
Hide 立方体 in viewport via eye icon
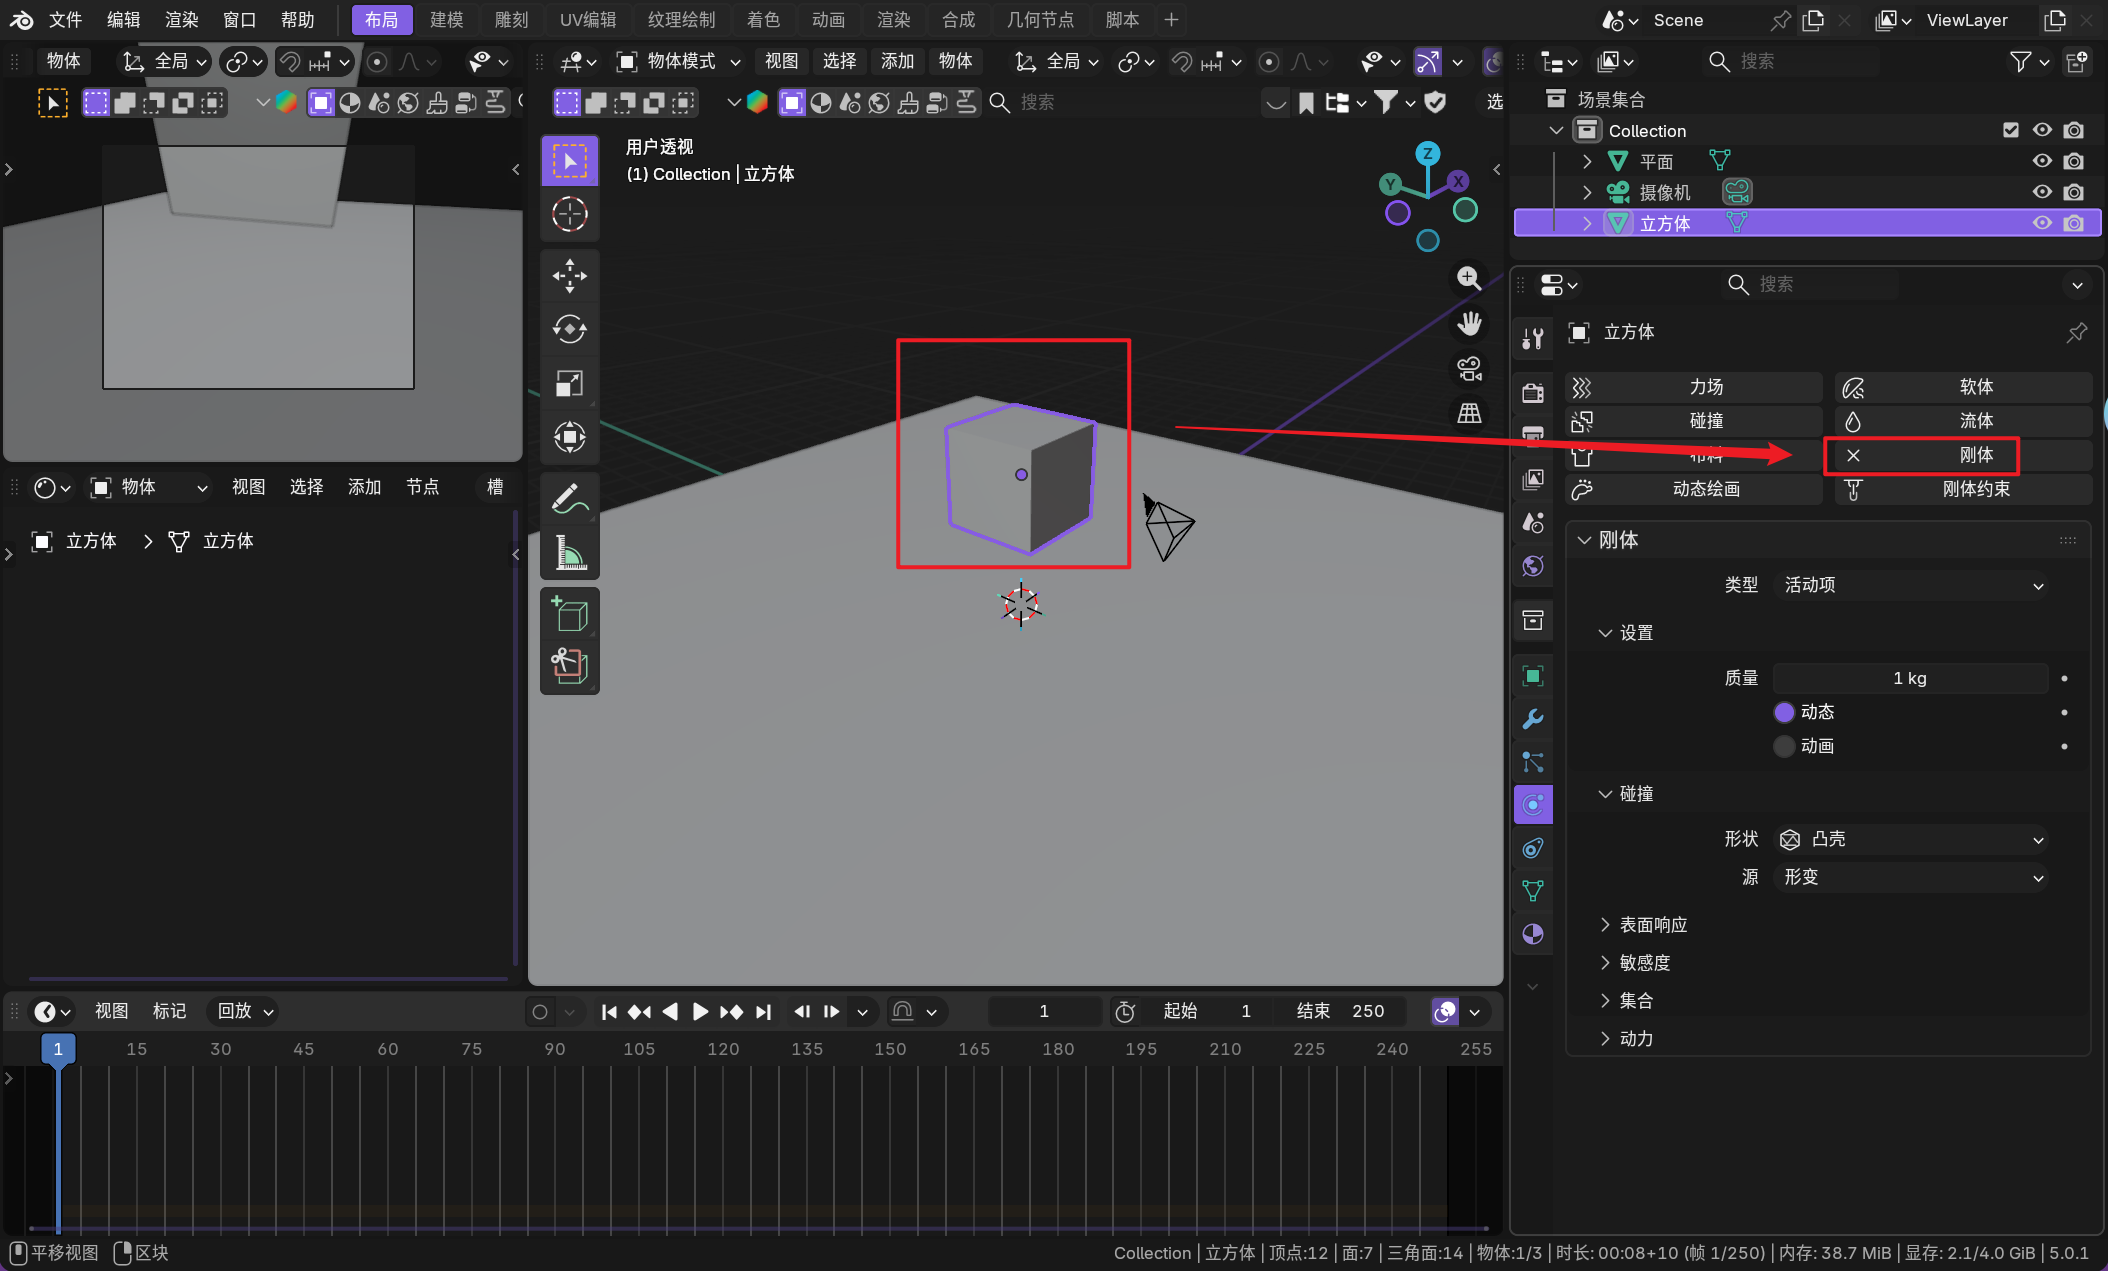[x=2042, y=223]
